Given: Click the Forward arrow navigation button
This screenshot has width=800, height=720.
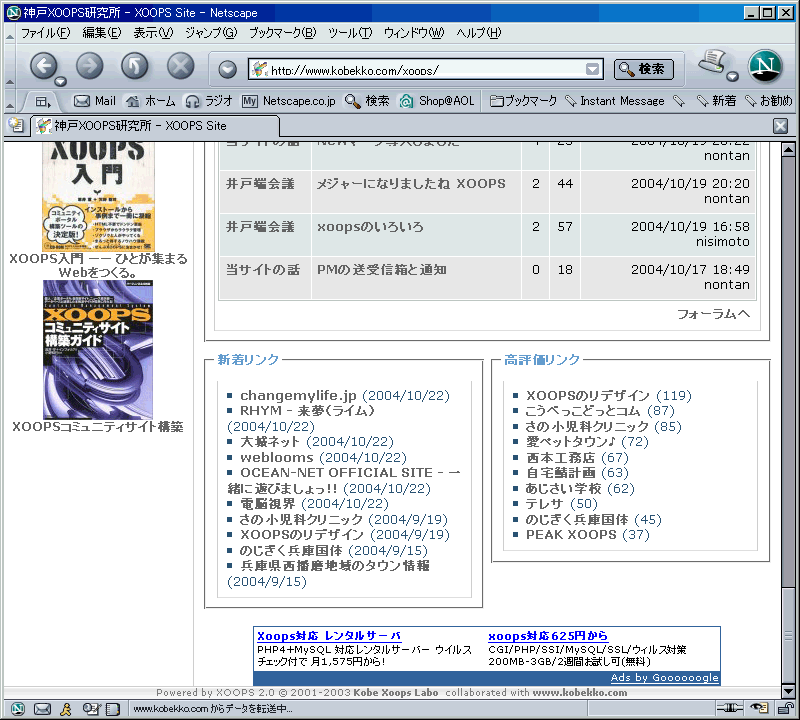Looking at the screenshot, I should point(89,66).
